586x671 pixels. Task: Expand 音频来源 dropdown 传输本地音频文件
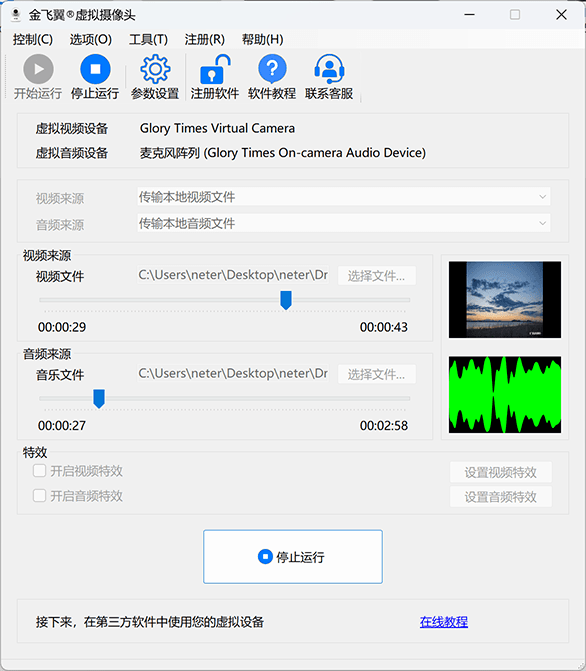(x=344, y=223)
